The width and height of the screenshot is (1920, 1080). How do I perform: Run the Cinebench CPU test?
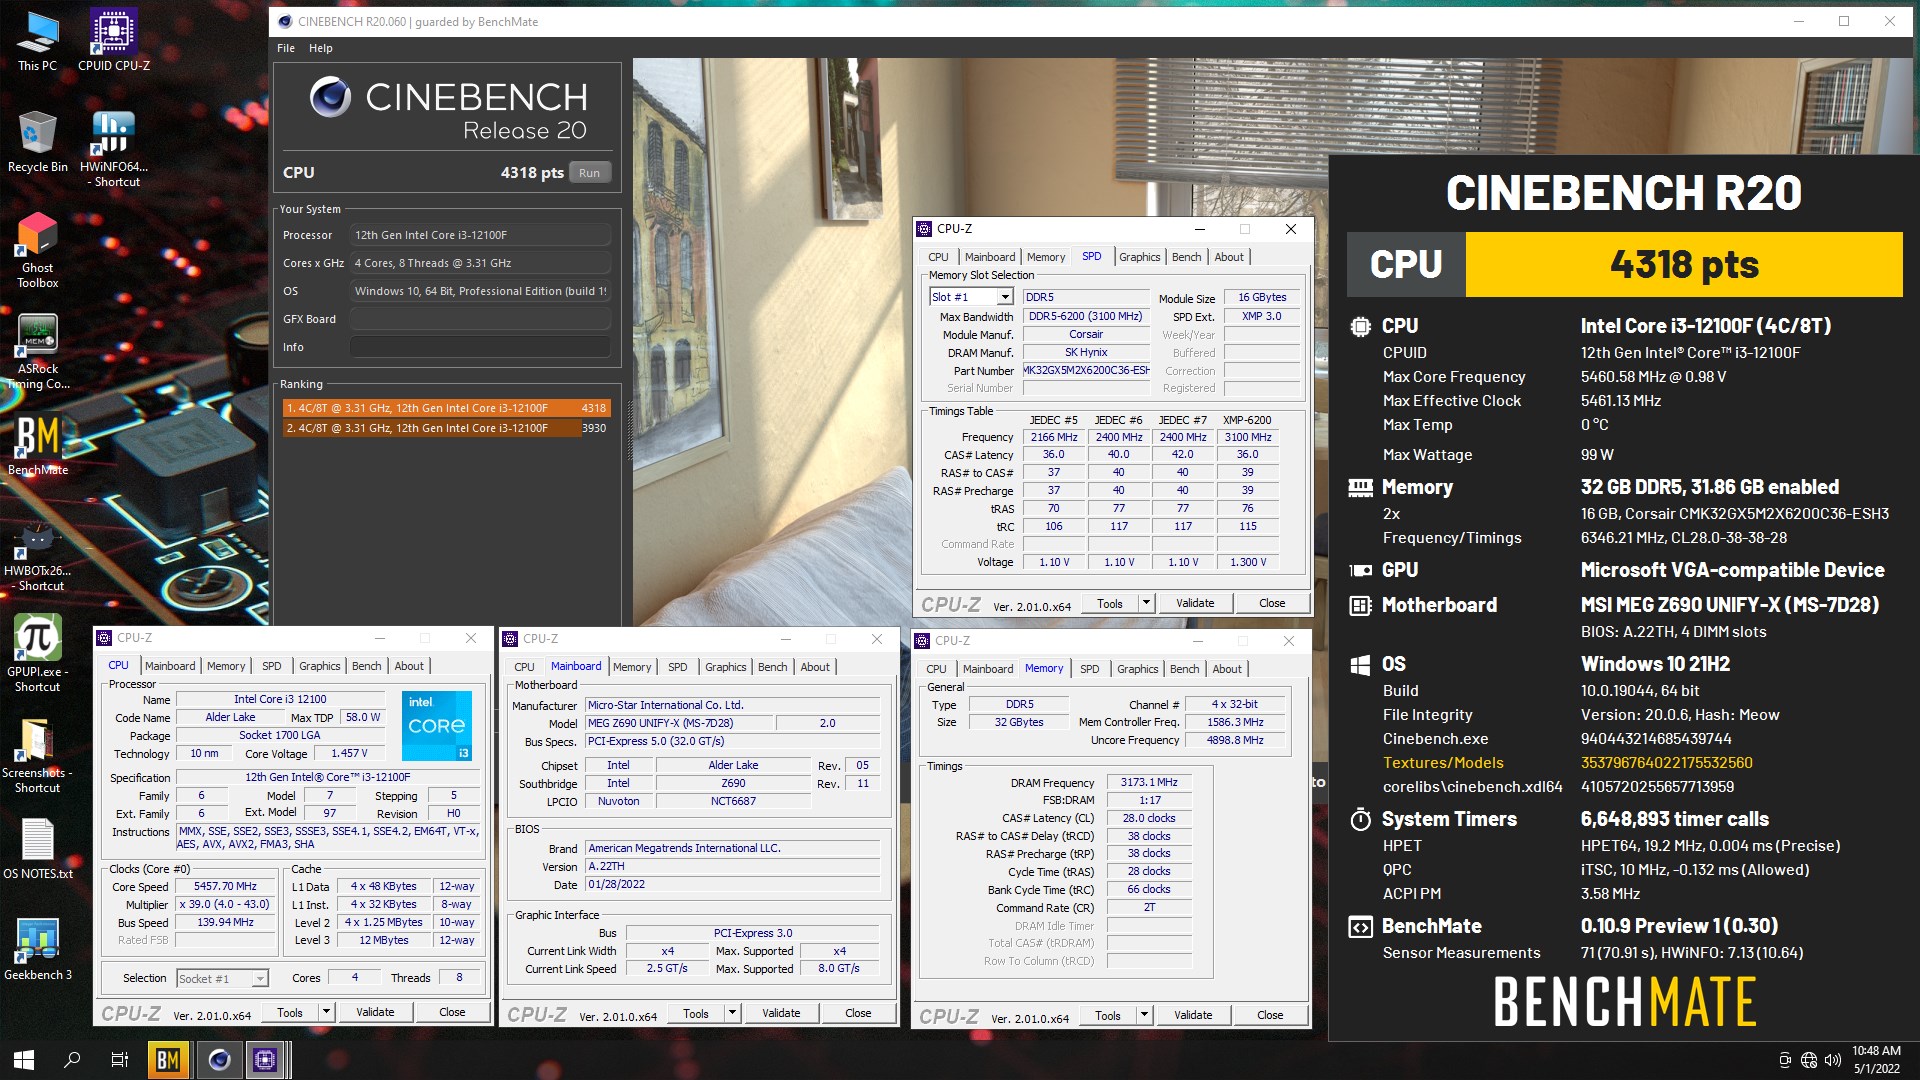click(x=590, y=173)
